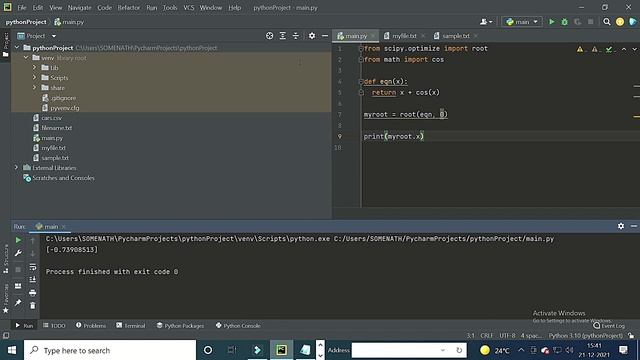640x360 pixels.
Task: Open Project panel settings gear
Action: pos(312,36)
